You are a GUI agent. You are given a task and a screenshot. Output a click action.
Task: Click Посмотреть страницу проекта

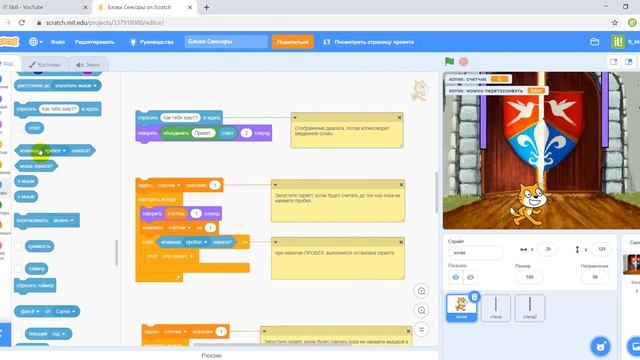(x=369, y=42)
